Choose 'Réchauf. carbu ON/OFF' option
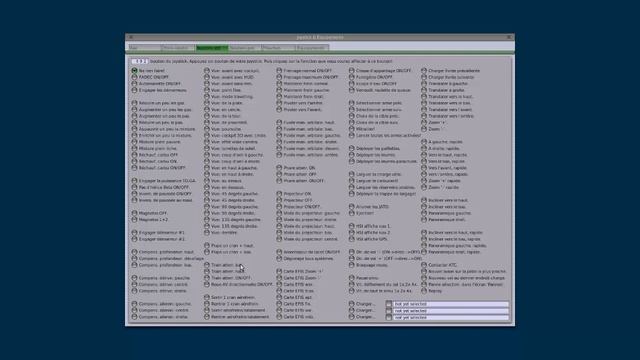640x360 pixels. [134, 168]
